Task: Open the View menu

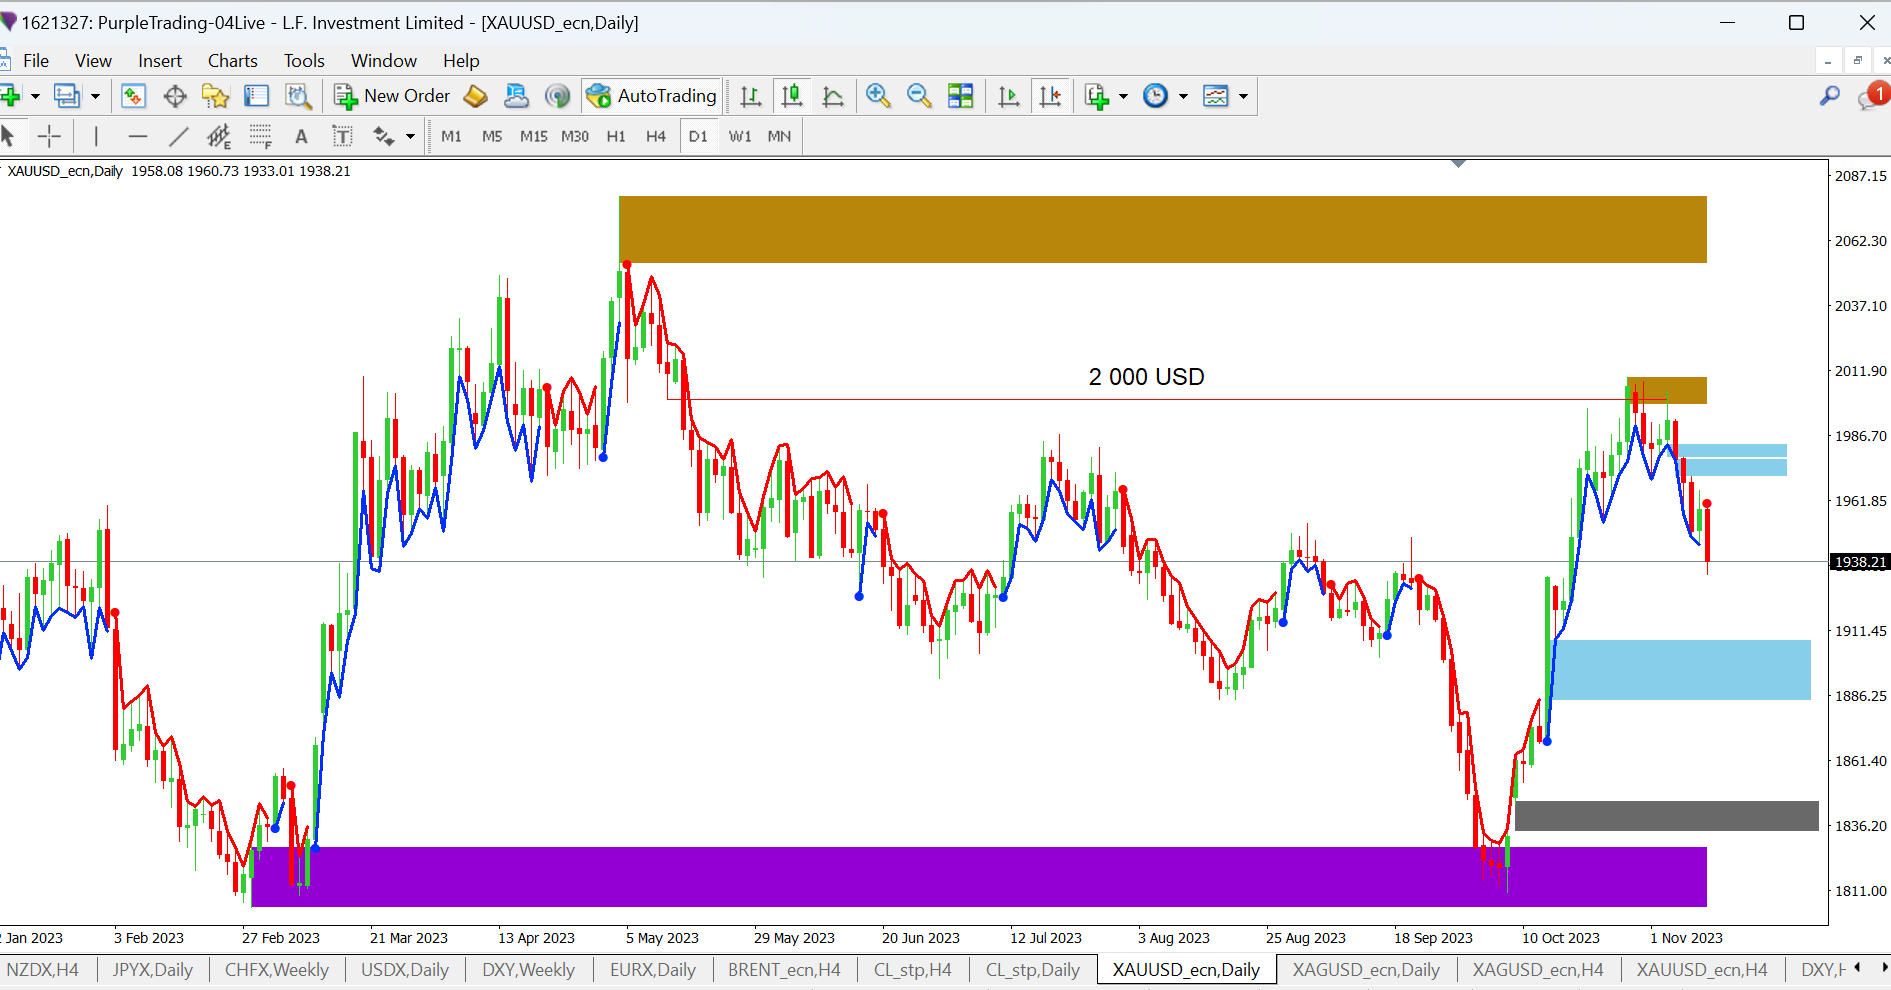Action: click(93, 61)
